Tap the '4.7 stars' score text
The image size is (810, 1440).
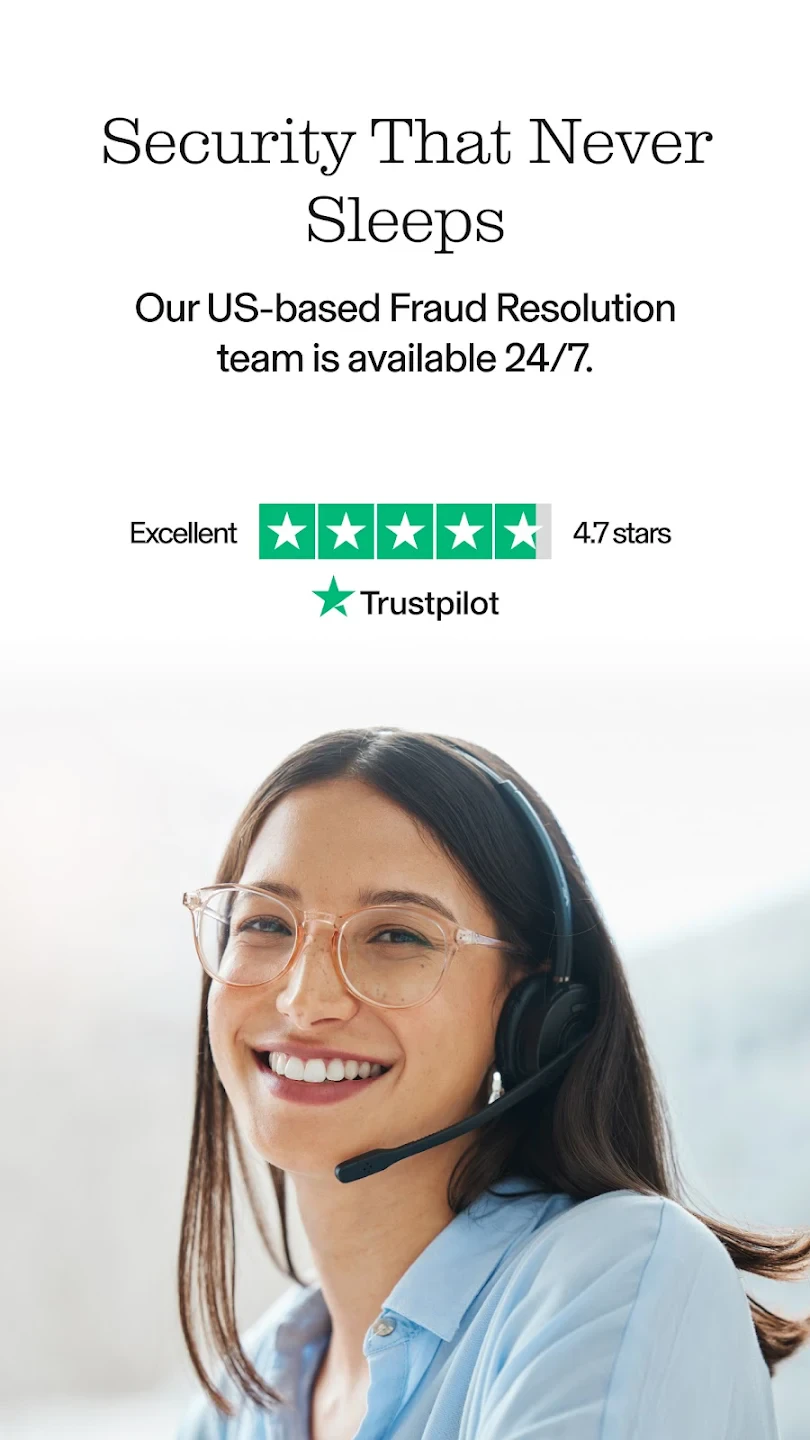[x=621, y=533]
